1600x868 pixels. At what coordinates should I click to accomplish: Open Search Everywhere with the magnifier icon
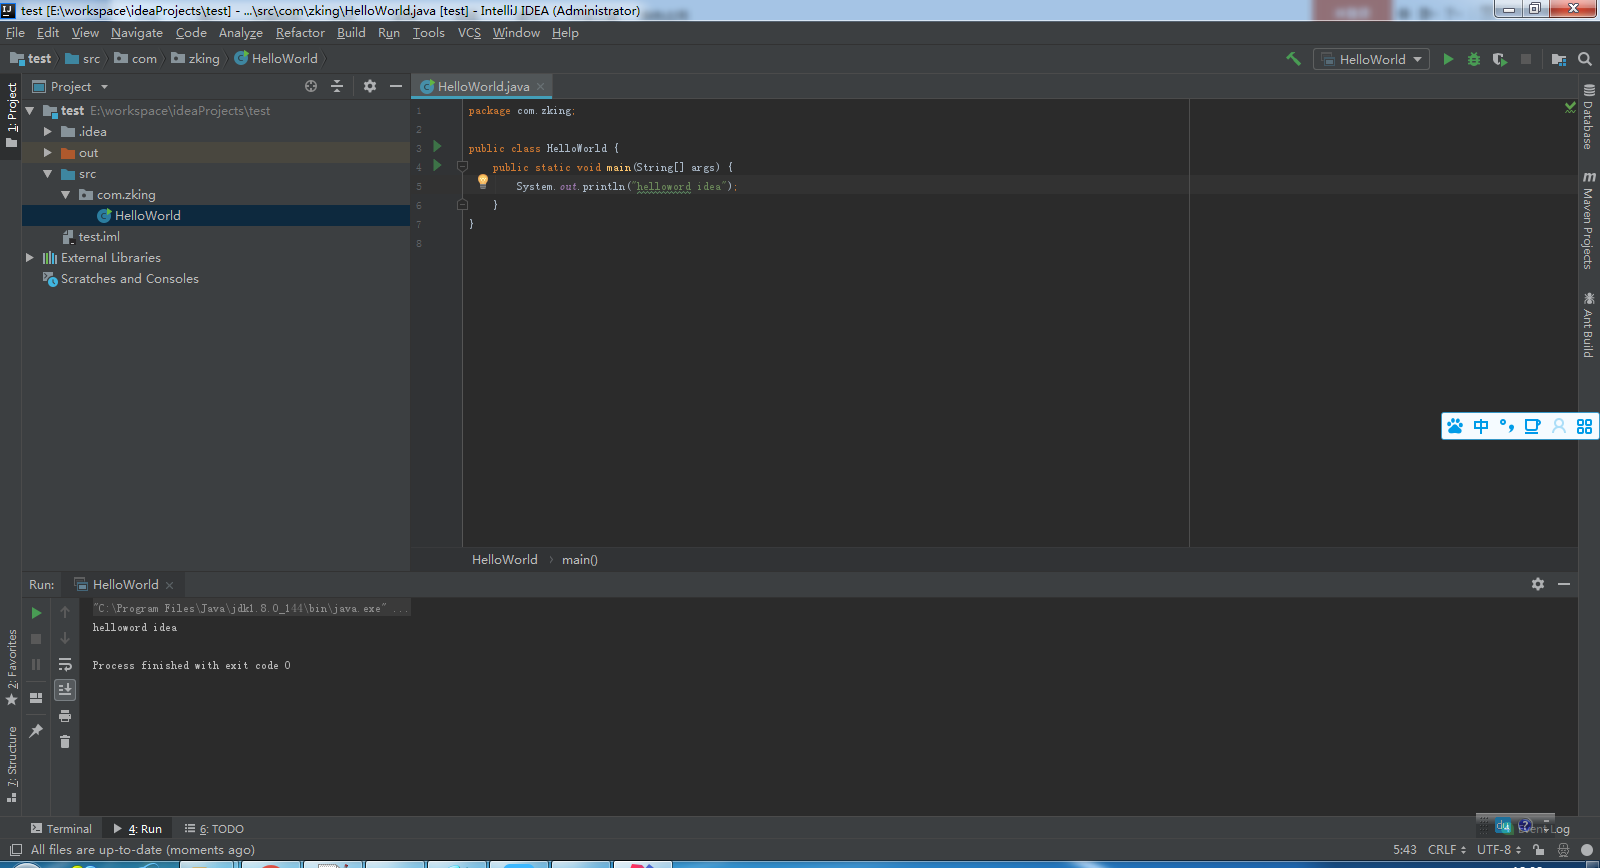point(1585,59)
